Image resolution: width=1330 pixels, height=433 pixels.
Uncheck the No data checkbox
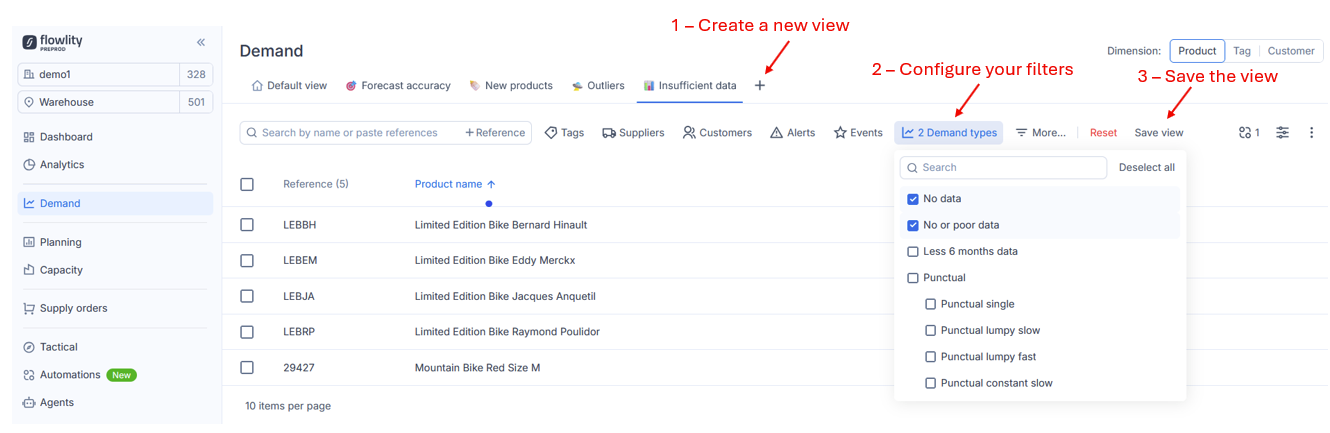coord(913,199)
